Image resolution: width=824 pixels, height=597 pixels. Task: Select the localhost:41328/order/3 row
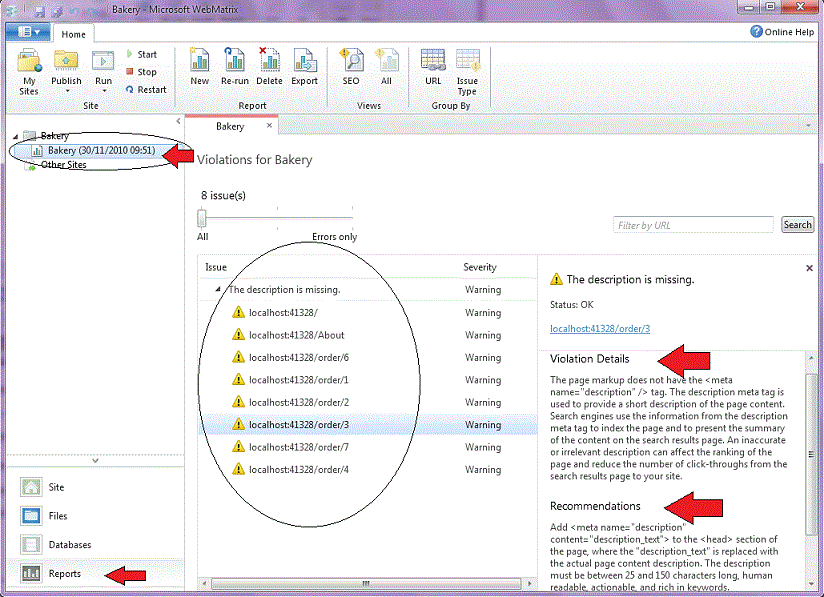point(368,425)
